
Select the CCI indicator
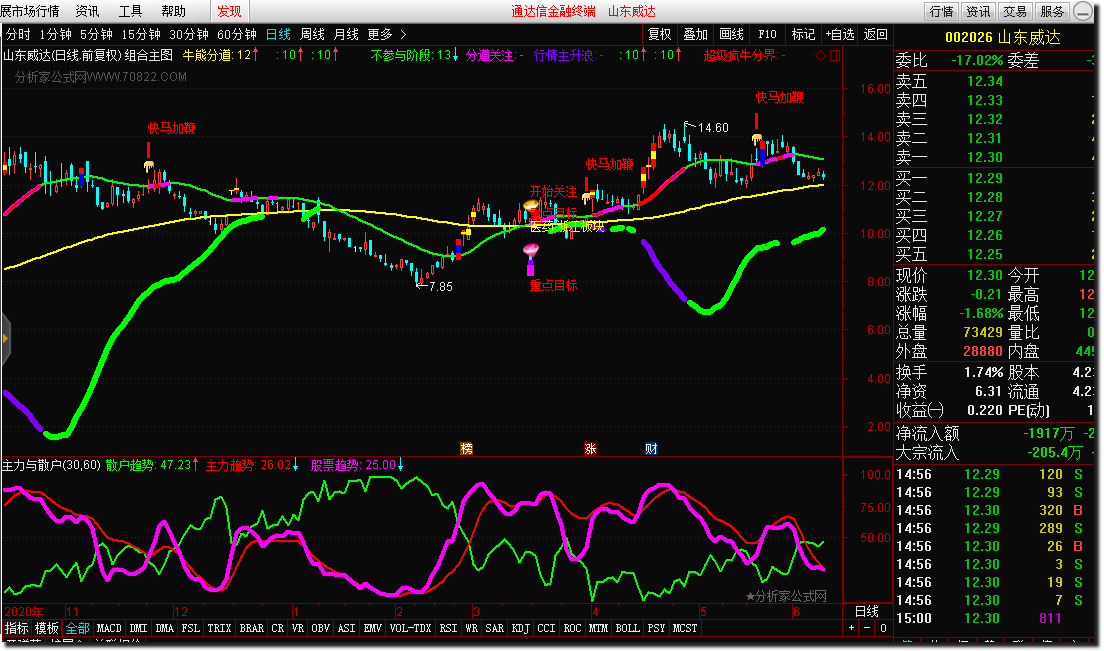[x=546, y=628]
